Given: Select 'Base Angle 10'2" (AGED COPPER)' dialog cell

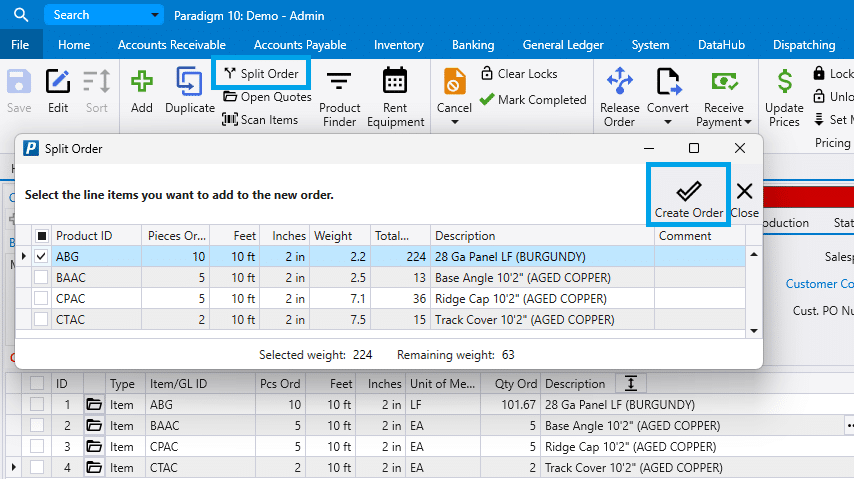Looking at the screenshot, I should pyautogui.click(x=542, y=278).
